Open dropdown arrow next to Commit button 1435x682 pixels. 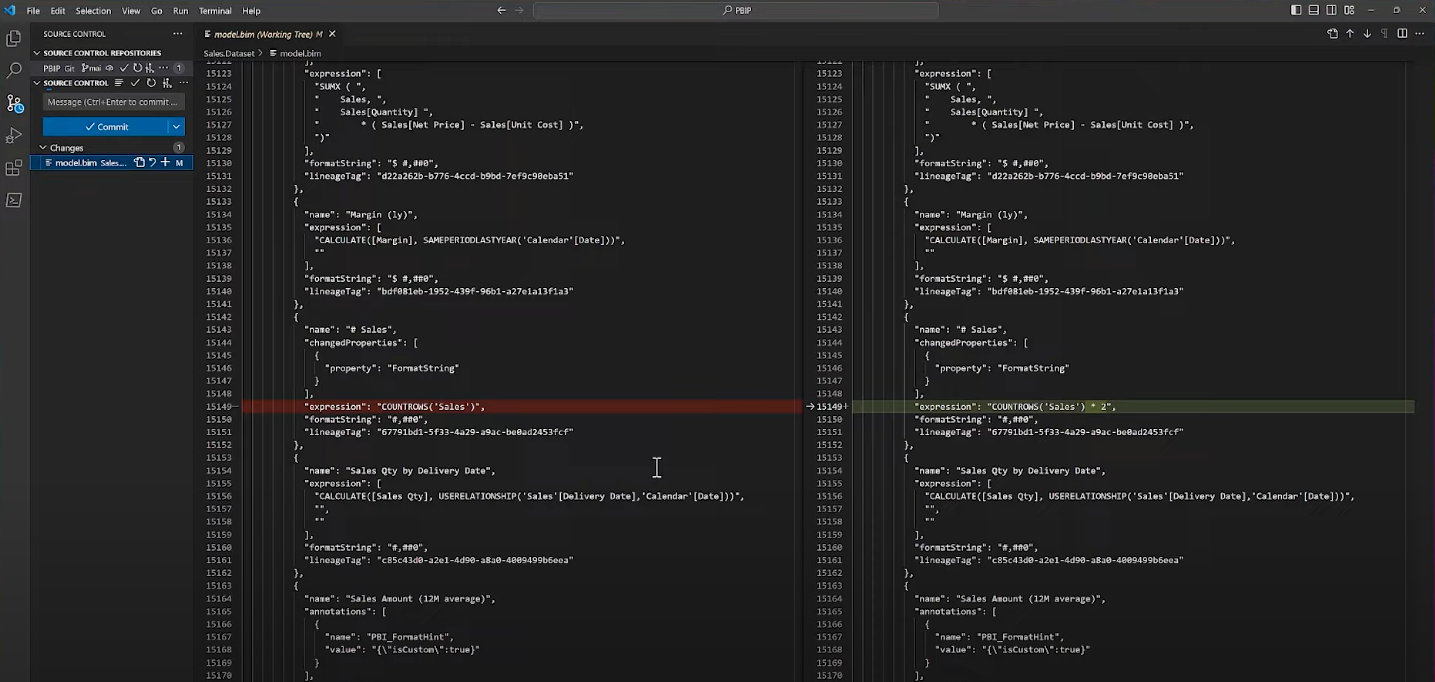(x=176, y=127)
